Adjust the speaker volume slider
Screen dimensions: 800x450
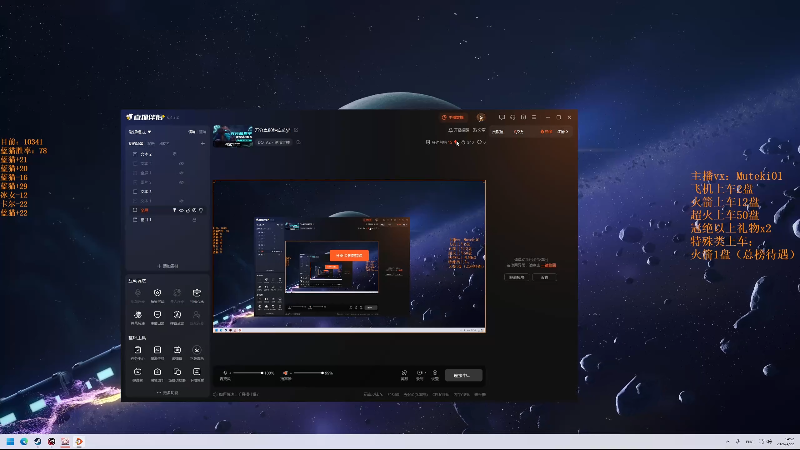pos(309,373)
